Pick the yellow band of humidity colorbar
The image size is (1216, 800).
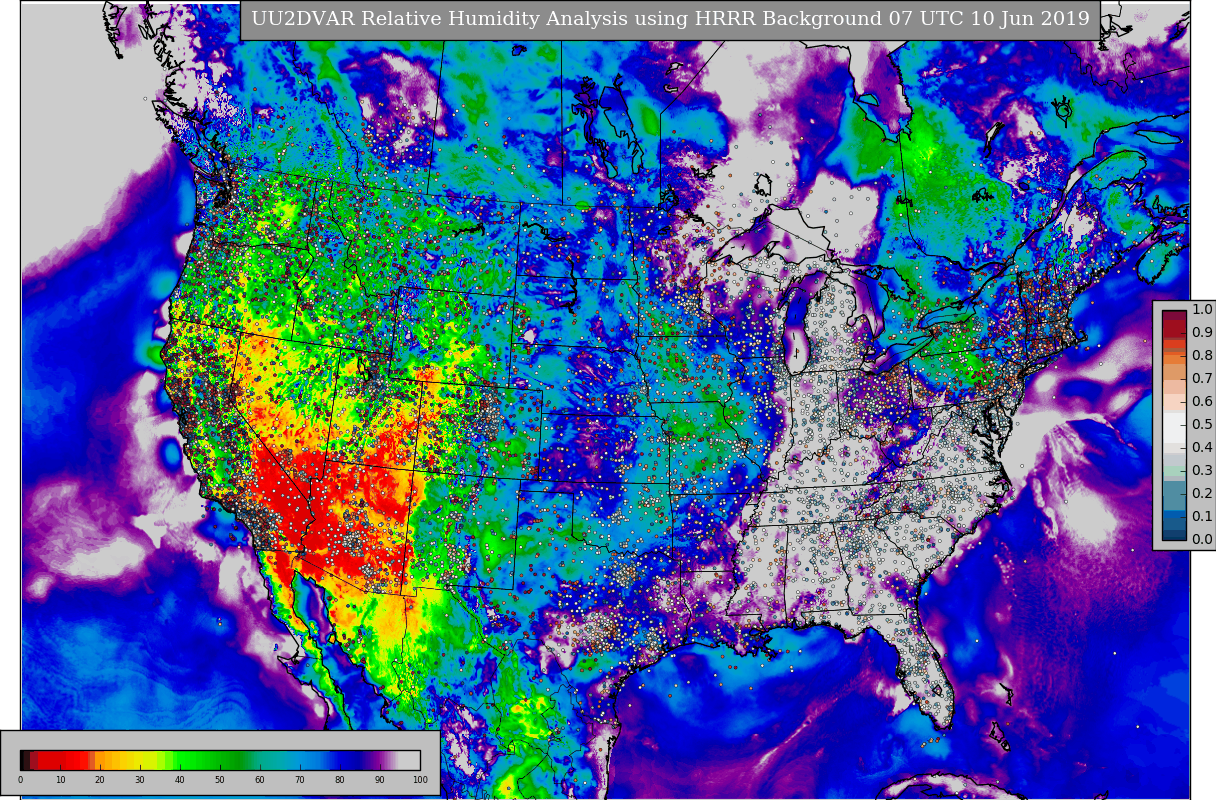tap(140, 760)
